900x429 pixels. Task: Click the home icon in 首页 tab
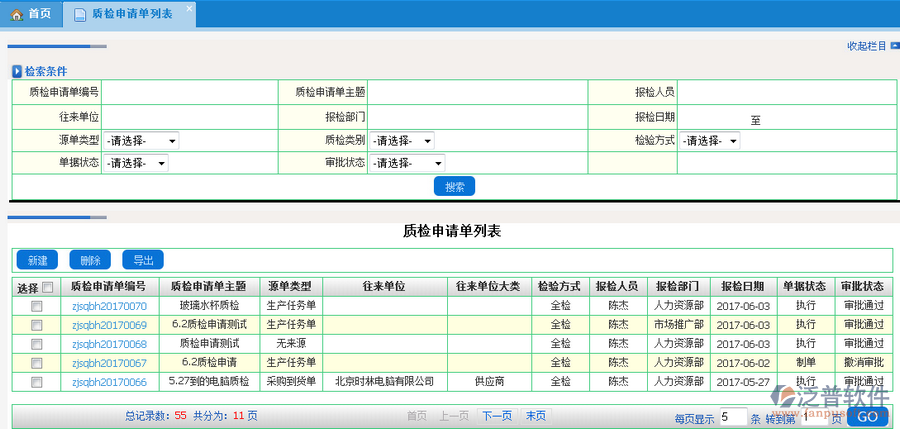click(16, 14)
